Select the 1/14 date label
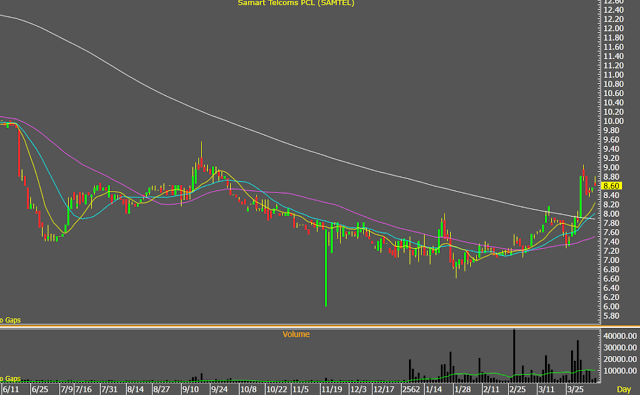This screenshot has width=640, height=395. point(433,389)
